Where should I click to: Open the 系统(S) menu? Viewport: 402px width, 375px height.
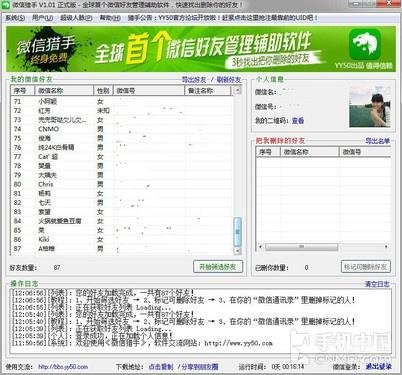pos(15,18)
